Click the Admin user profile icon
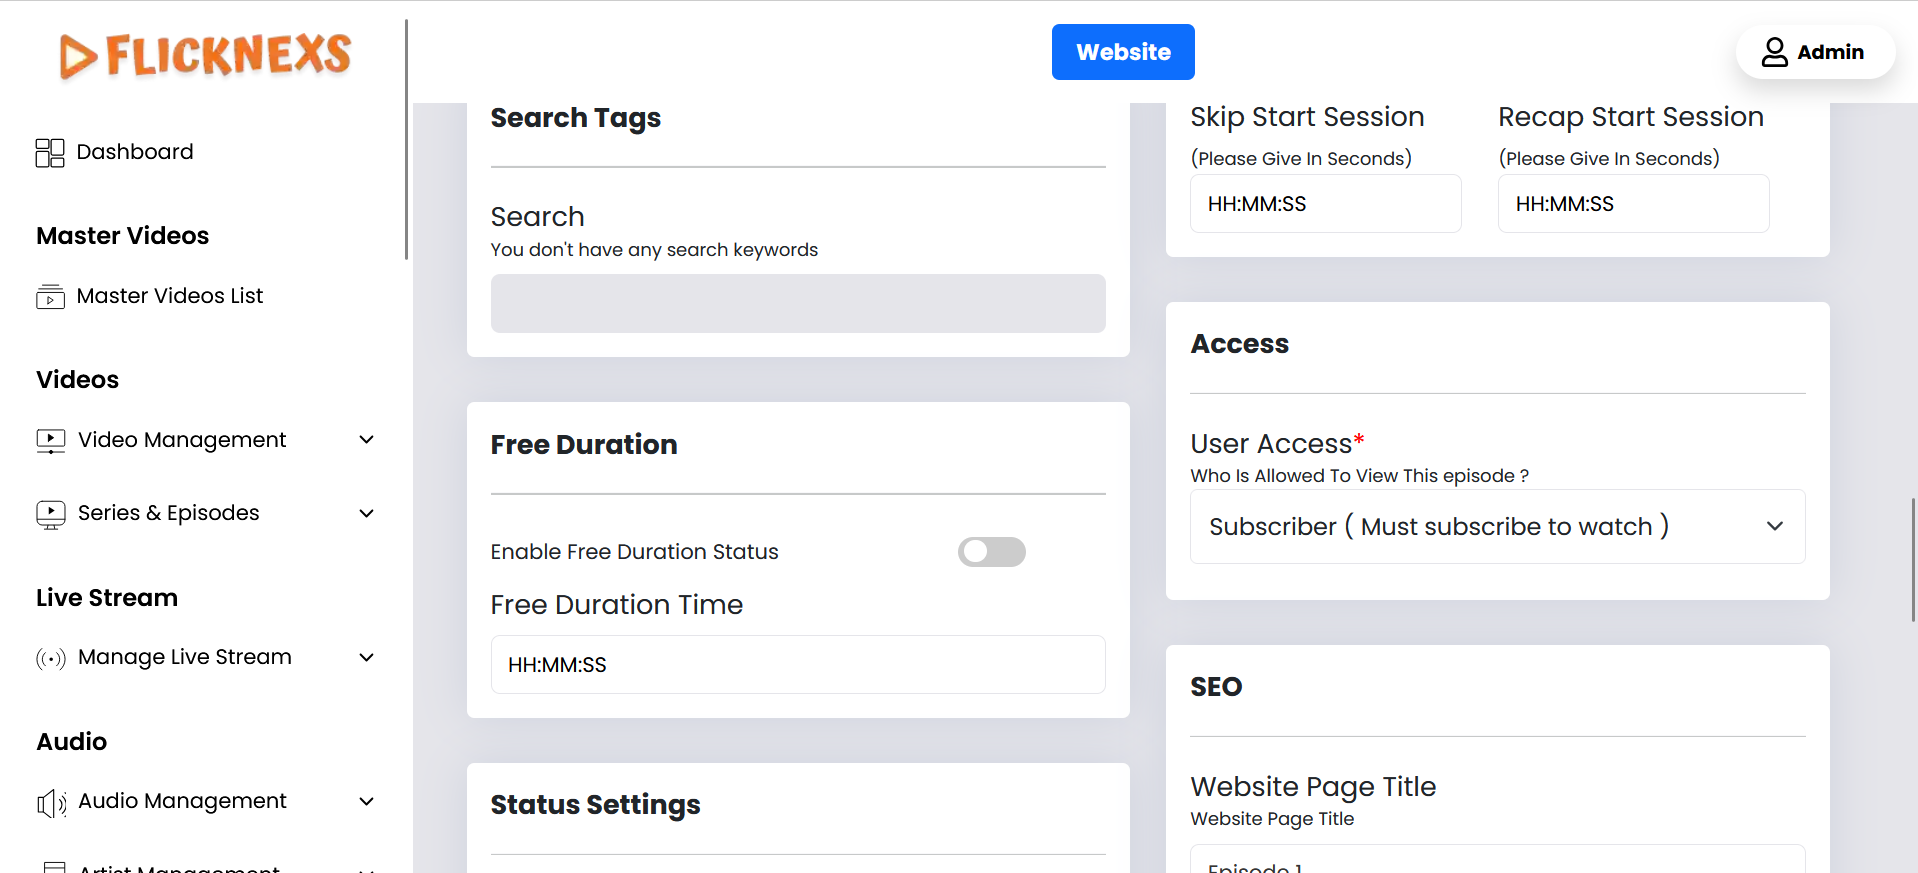This screenshot has height=873, width=1918. coord(1774,52)
